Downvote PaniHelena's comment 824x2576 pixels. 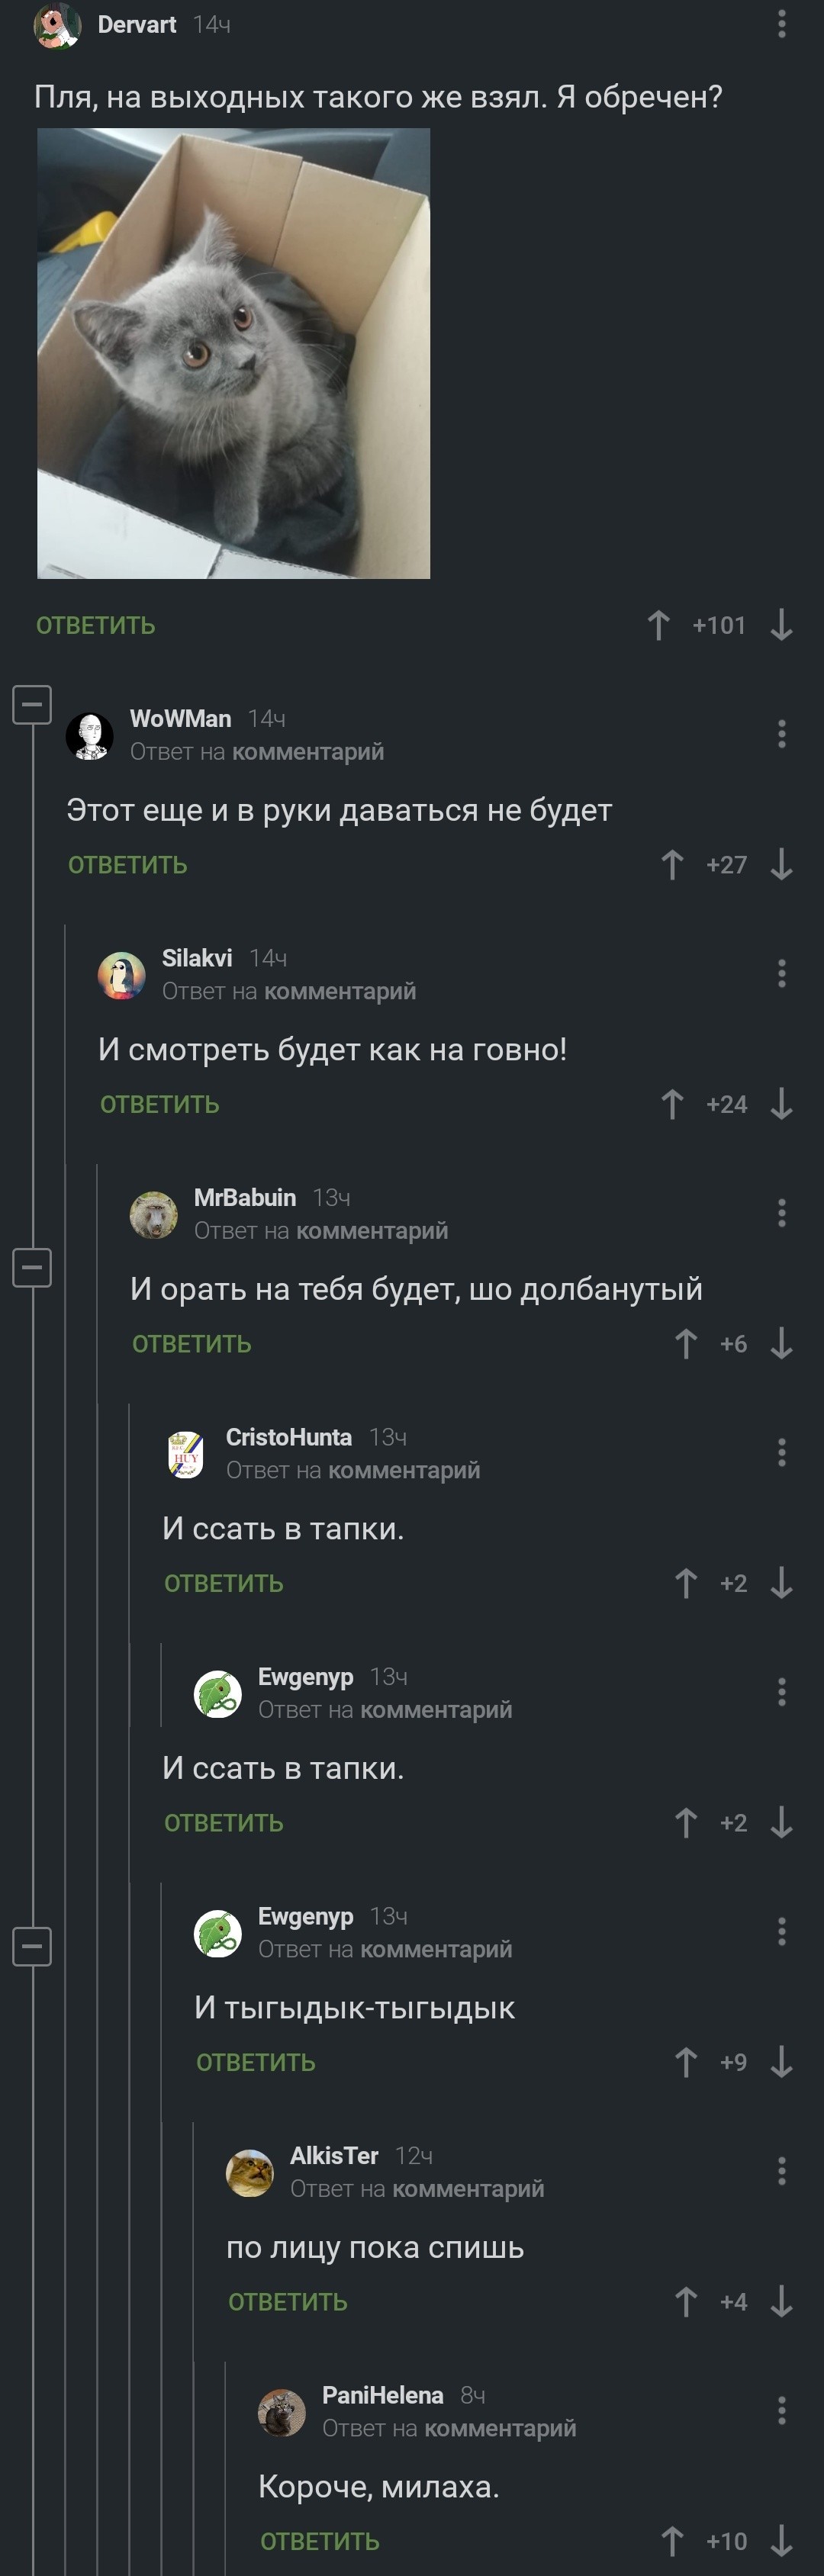tap(782, 2541)
